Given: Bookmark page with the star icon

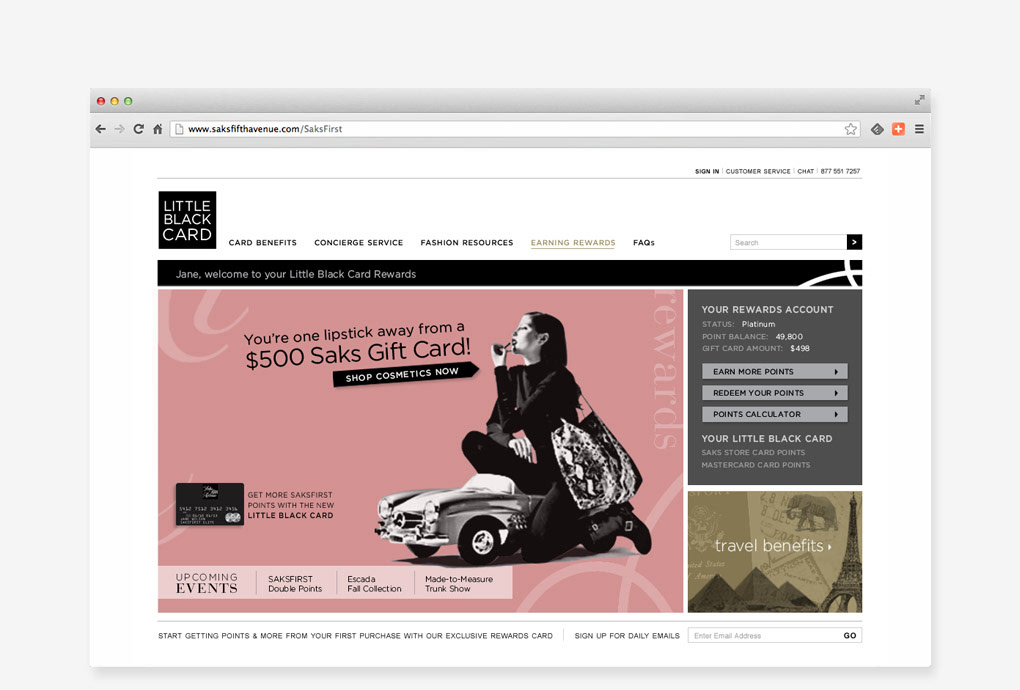Looking at the screenshot, I should [x=850, y=129].
